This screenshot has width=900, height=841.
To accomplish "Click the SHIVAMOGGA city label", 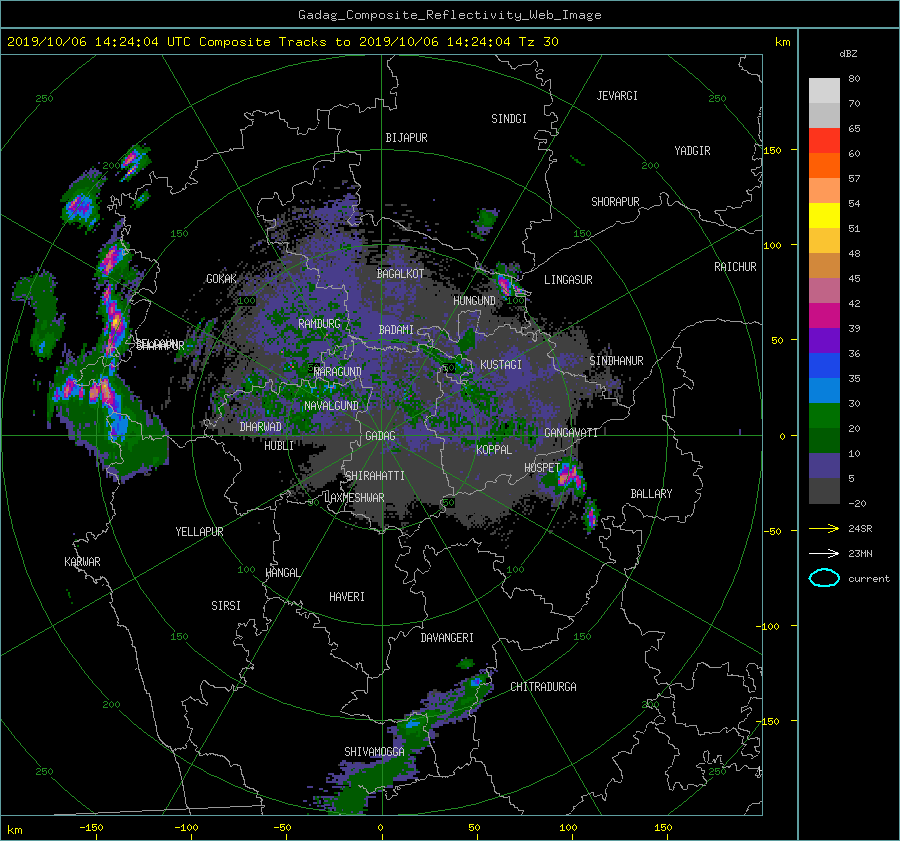I will (374, 751).
